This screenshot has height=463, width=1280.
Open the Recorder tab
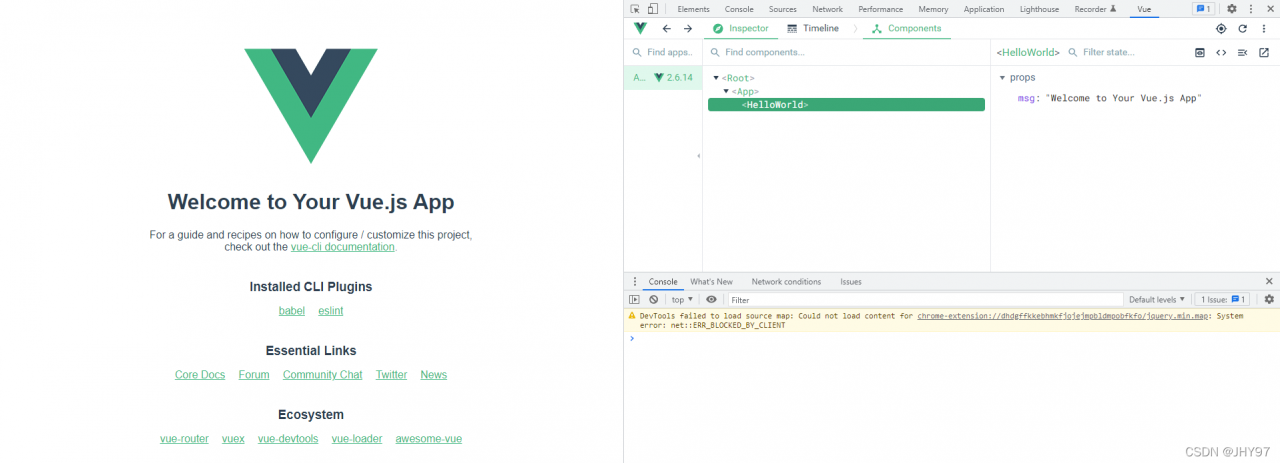tap(1096, 9)
